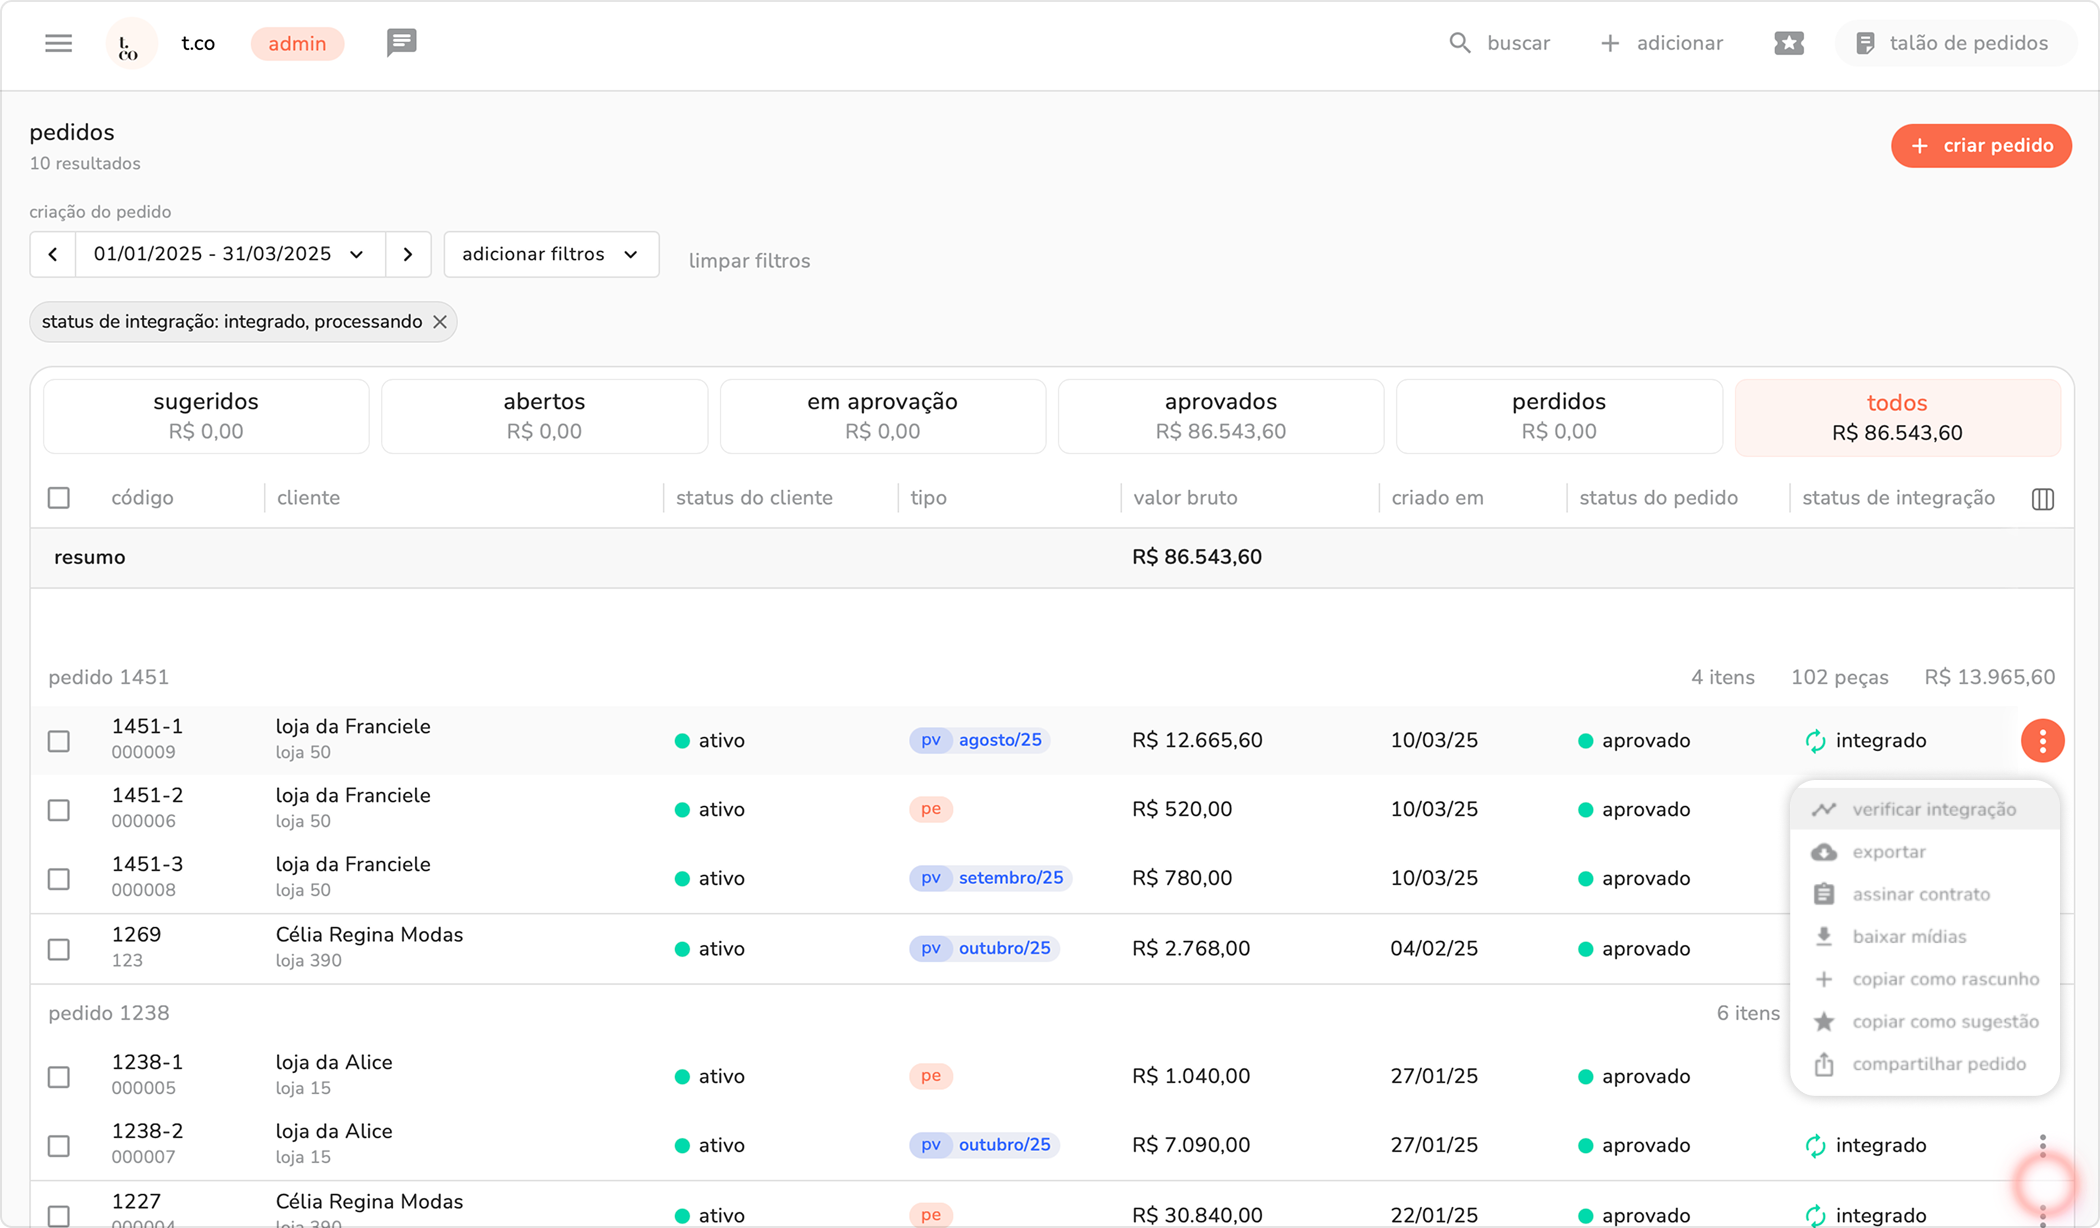
Task: Open the column settings icon
Action: click(x=2043, y=498)
